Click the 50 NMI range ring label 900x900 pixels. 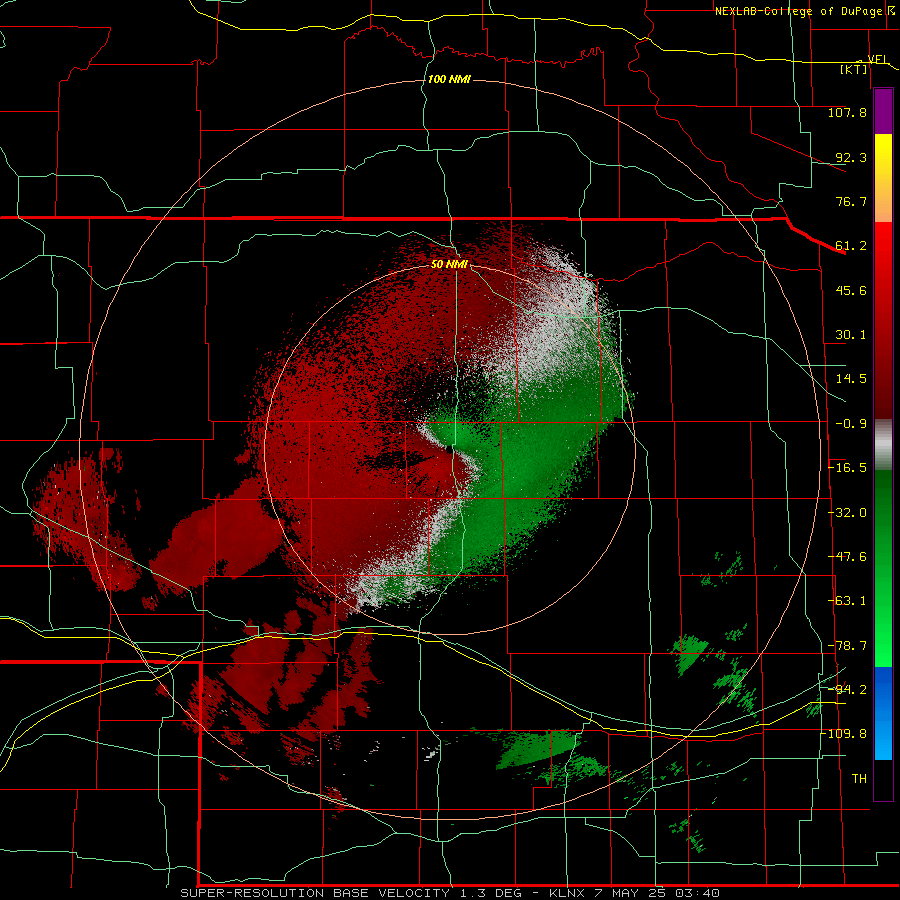(x=449, y=264)
